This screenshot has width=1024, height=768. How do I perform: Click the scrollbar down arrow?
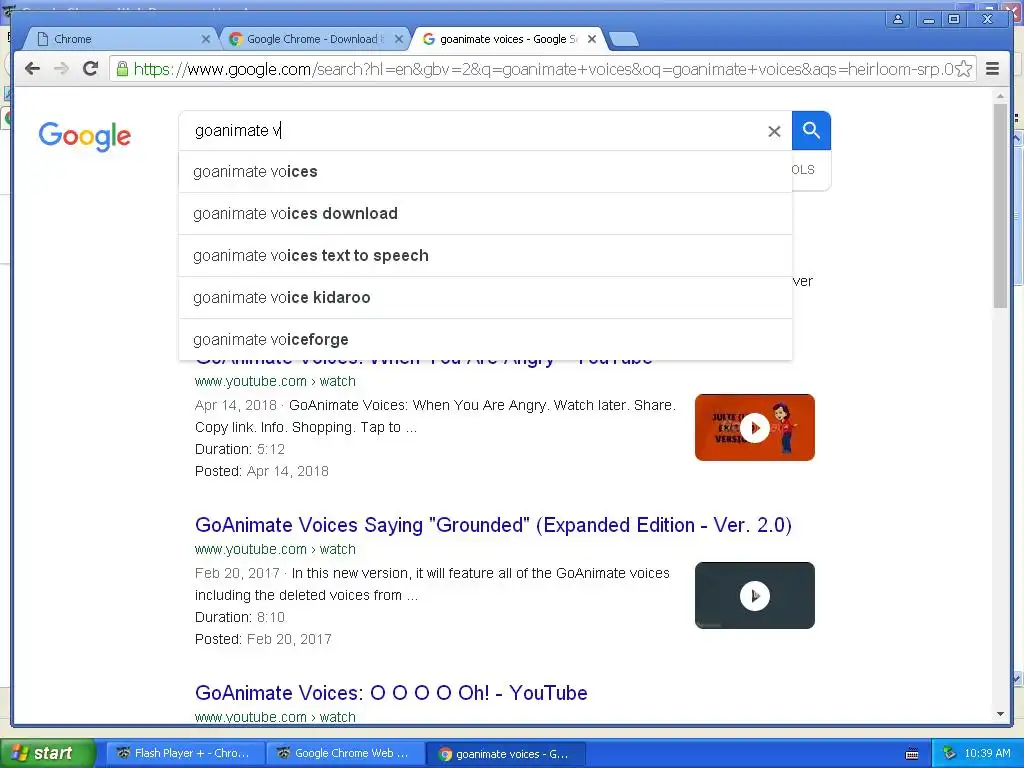click(1000, 714)
